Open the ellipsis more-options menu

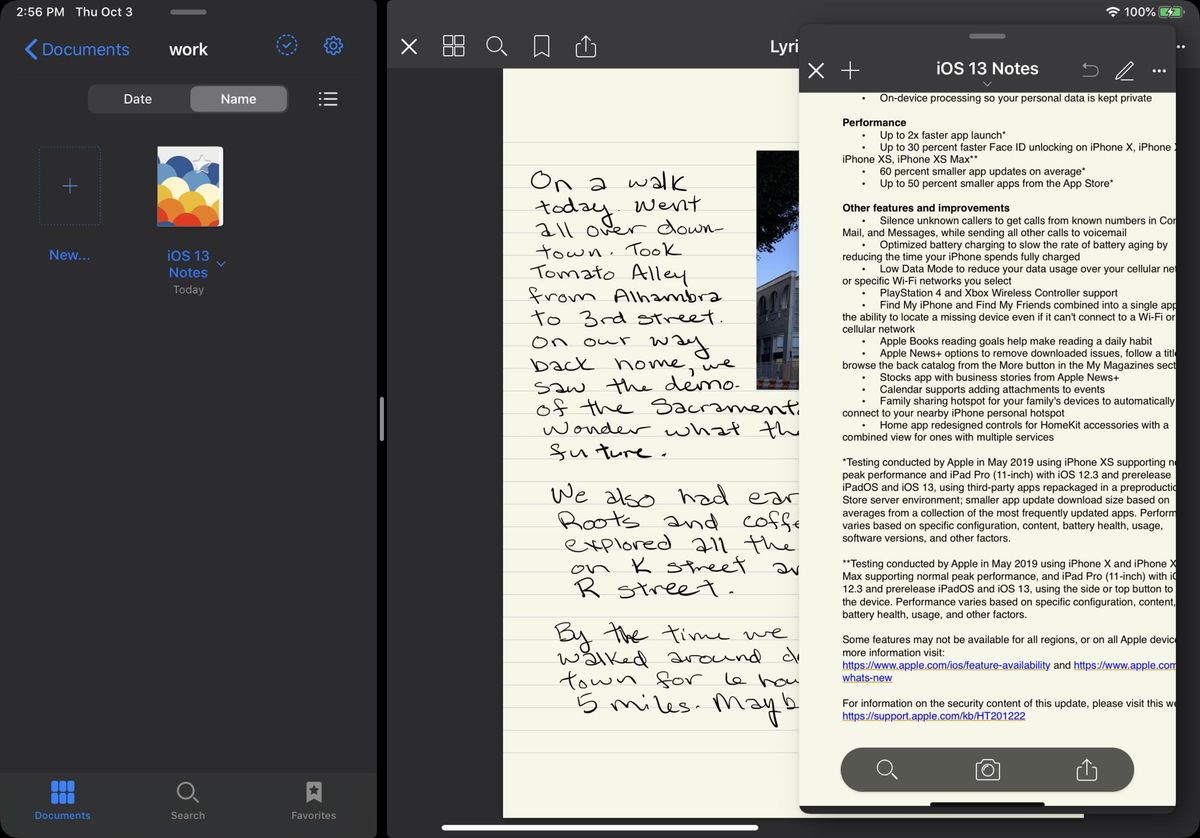click(1159, 70)
